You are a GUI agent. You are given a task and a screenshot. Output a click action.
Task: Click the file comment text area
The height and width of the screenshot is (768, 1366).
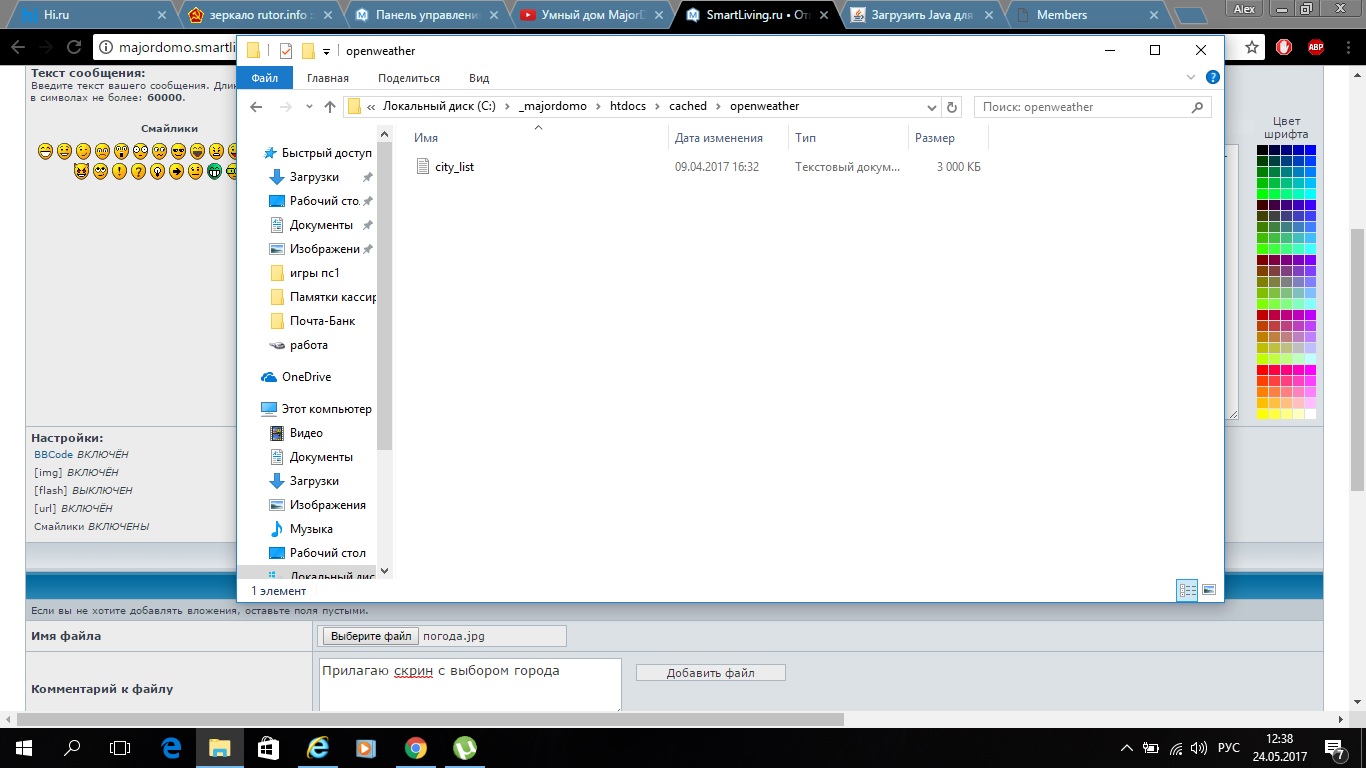point(470,684)
